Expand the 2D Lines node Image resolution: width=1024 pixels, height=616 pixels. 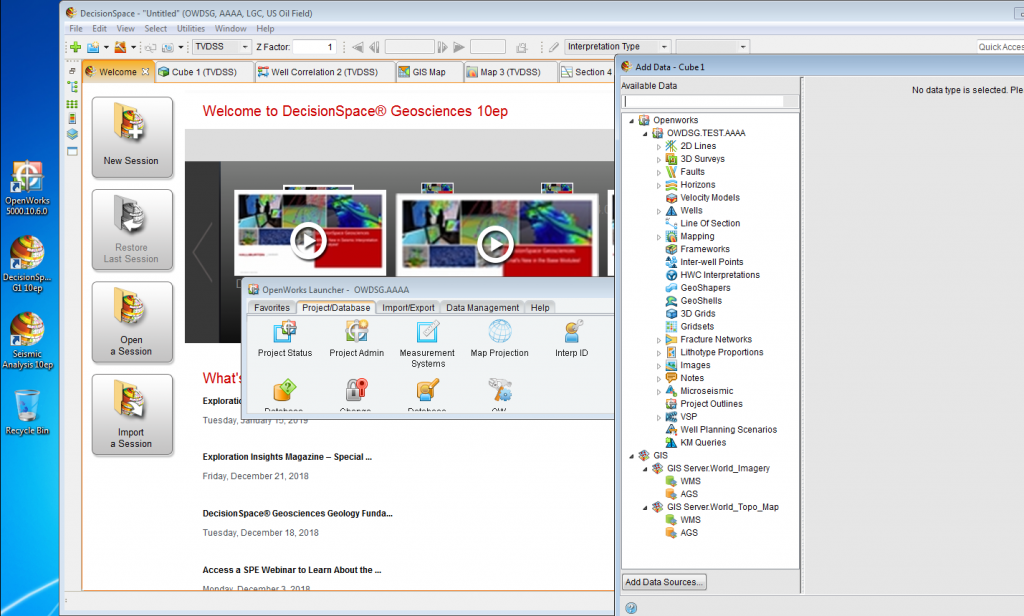tap(658, 147)
